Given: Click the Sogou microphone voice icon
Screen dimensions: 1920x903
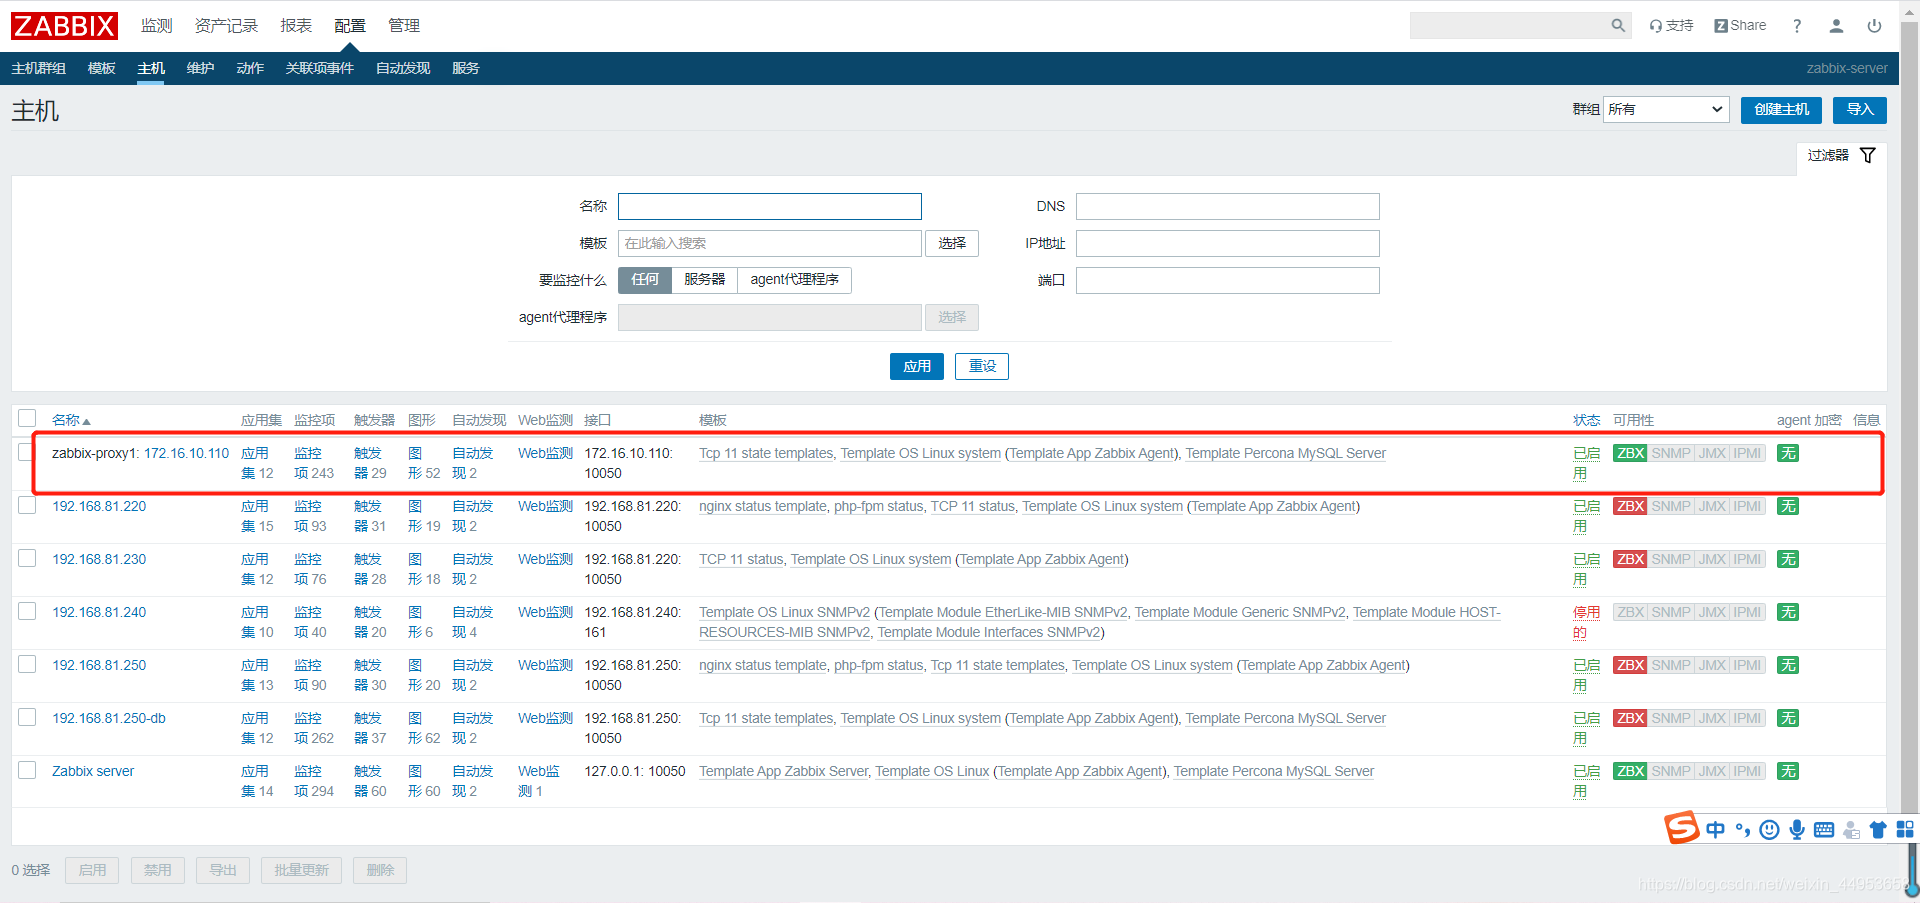Looking at the screenshot, I should [1797, 829].
